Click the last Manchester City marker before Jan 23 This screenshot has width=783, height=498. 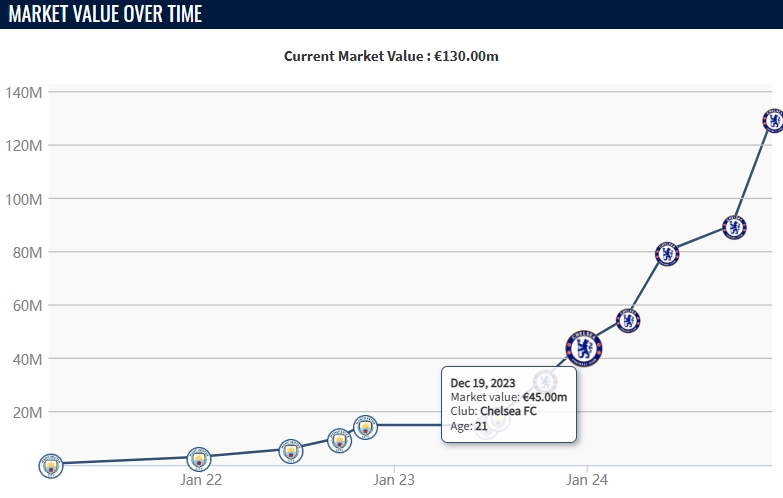[365, 427]
